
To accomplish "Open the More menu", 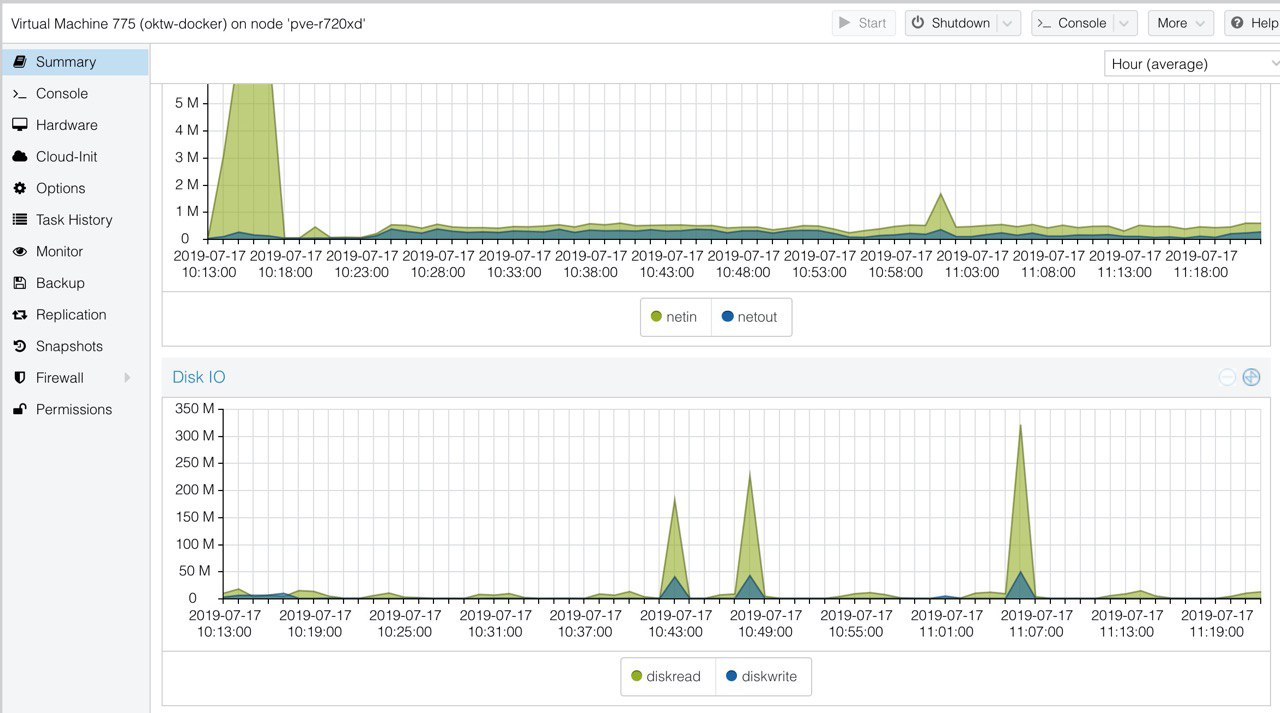I will [x=1181, y=23].
